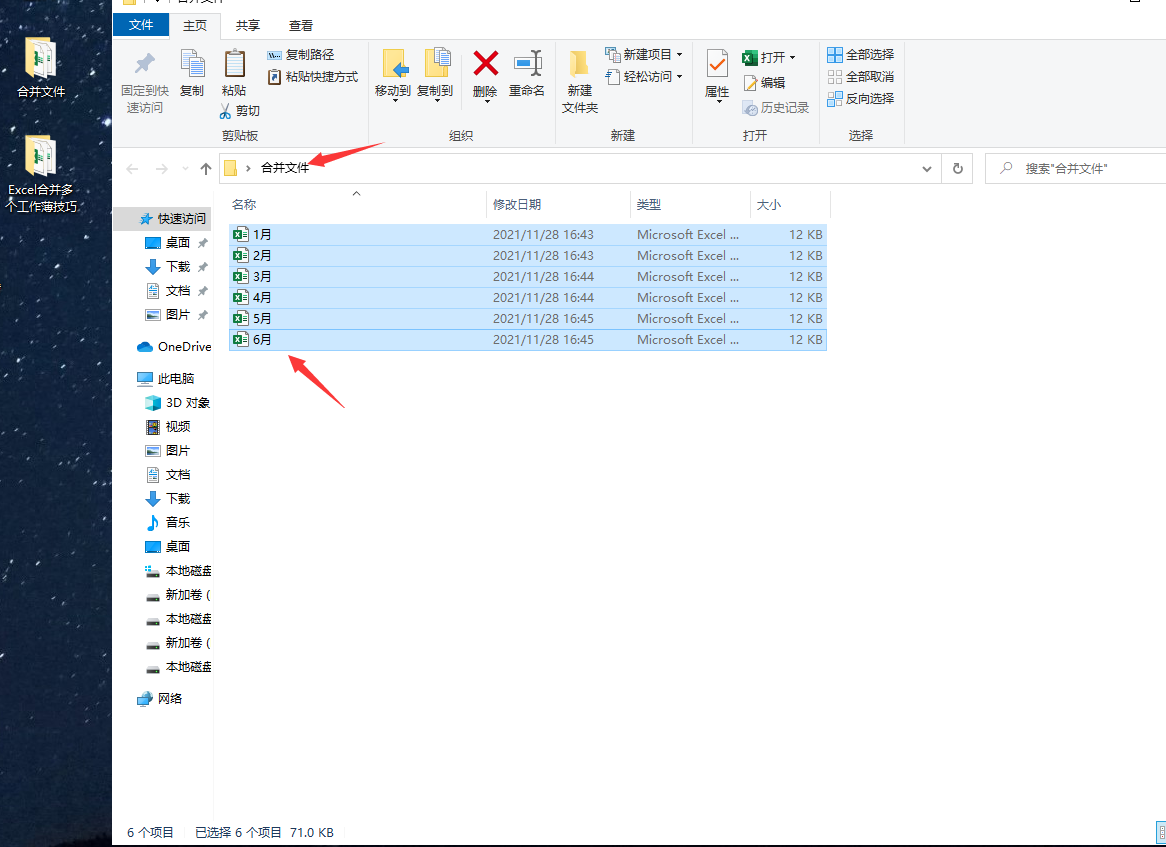
Task: Switch to the Home (主页) tab
Action: point(195,25)
